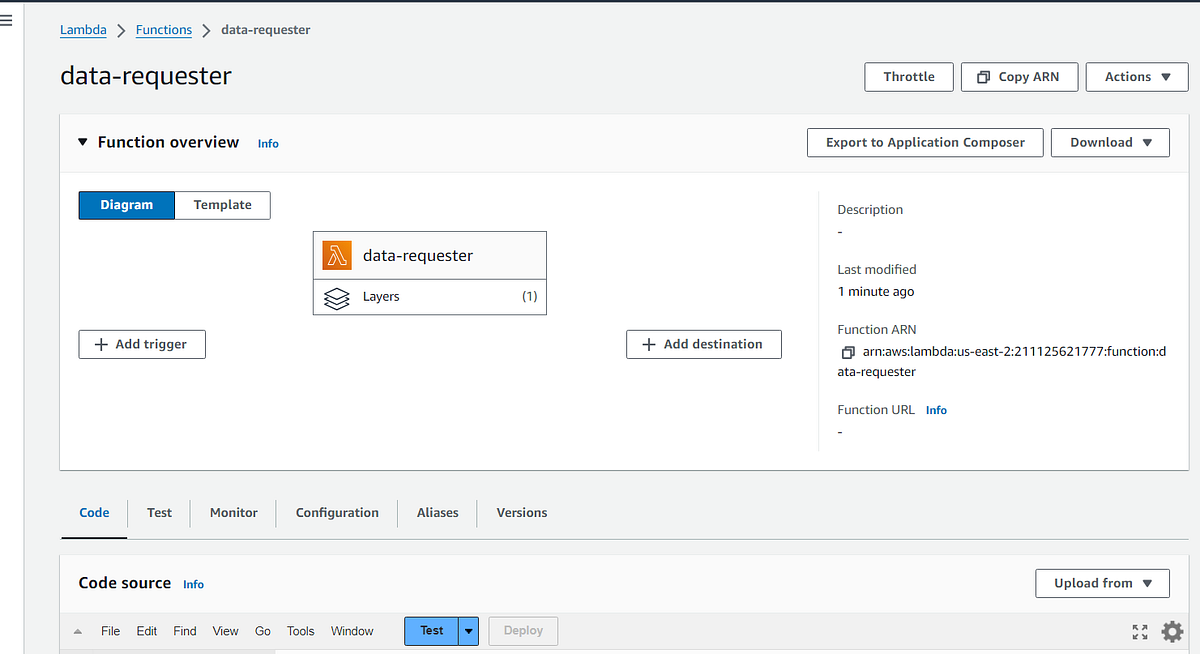The width and height of the screenshot is (1200, 654).
Task: Collapse the editor panel with the chevron icon
Action: tap(78, 631)
